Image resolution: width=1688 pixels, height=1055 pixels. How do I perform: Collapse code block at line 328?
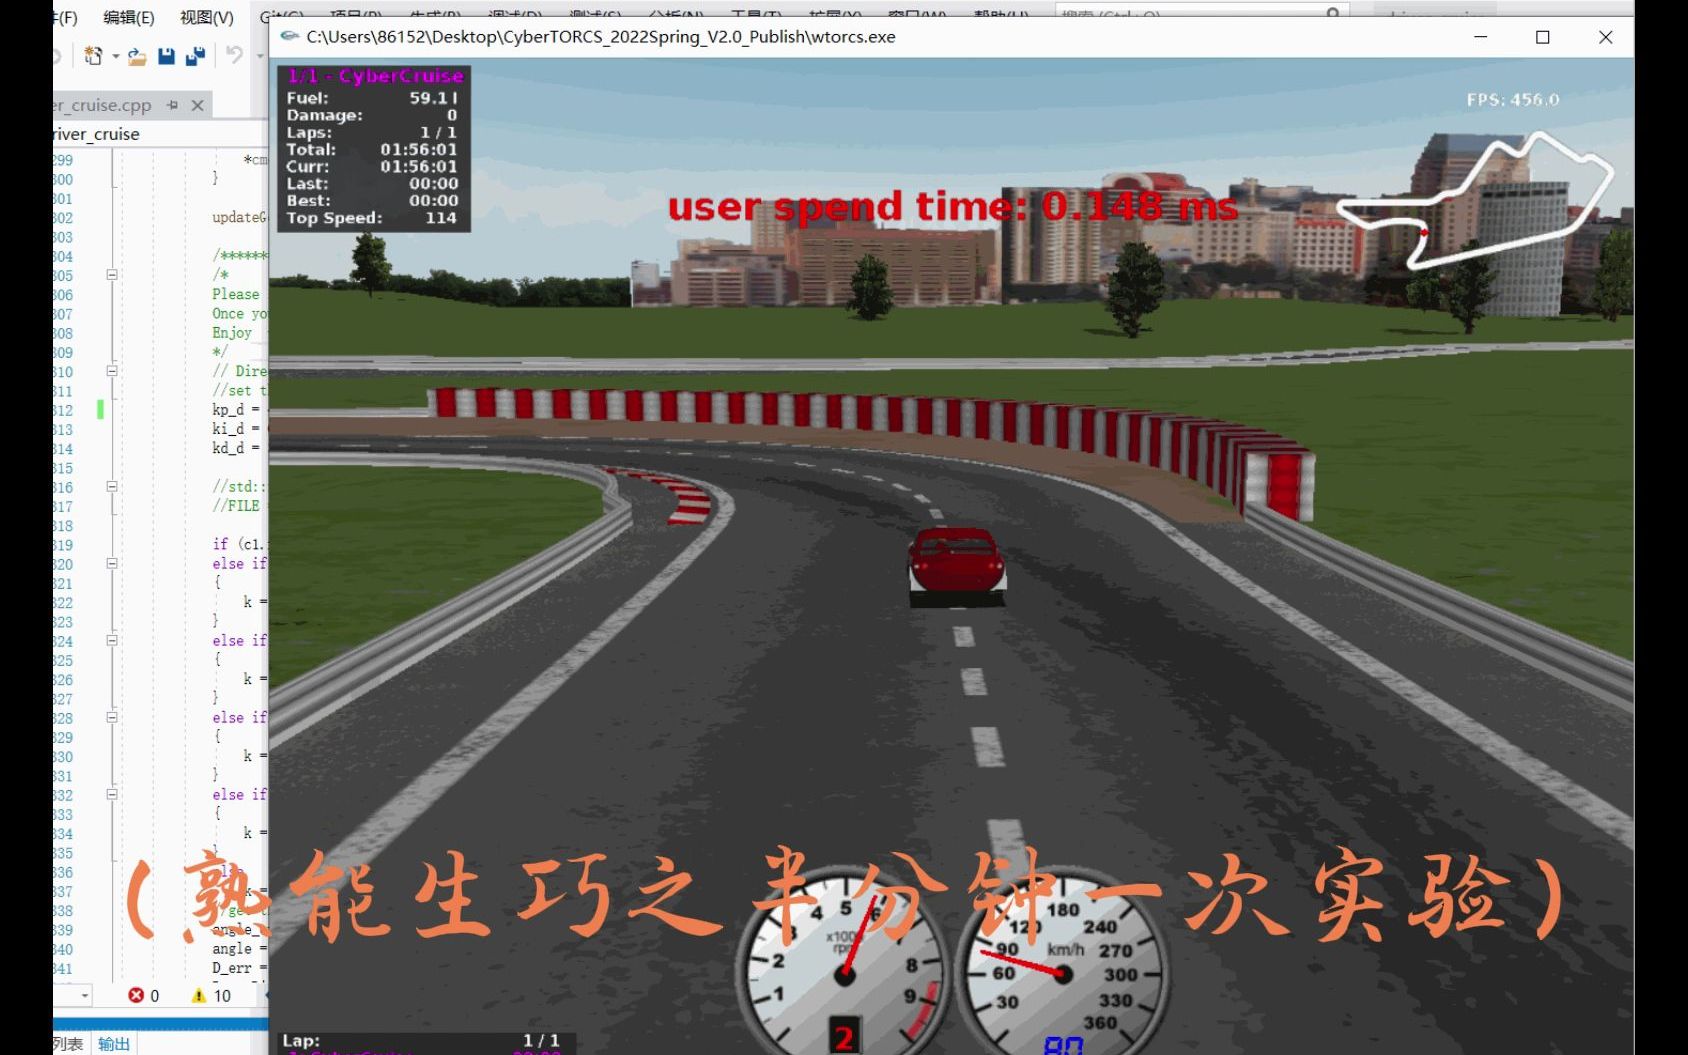click(x=112, y=718)
